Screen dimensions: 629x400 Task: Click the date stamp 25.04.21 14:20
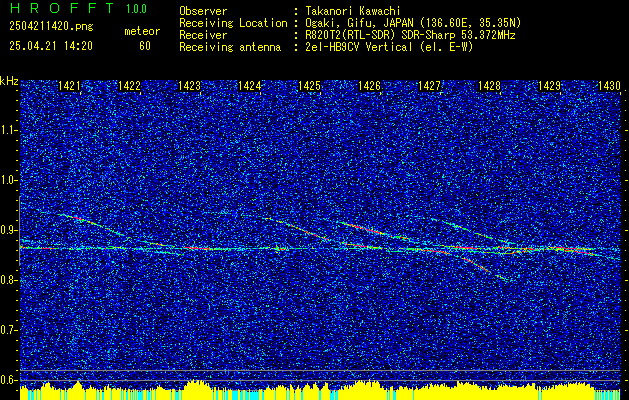(x=51, y=46)
